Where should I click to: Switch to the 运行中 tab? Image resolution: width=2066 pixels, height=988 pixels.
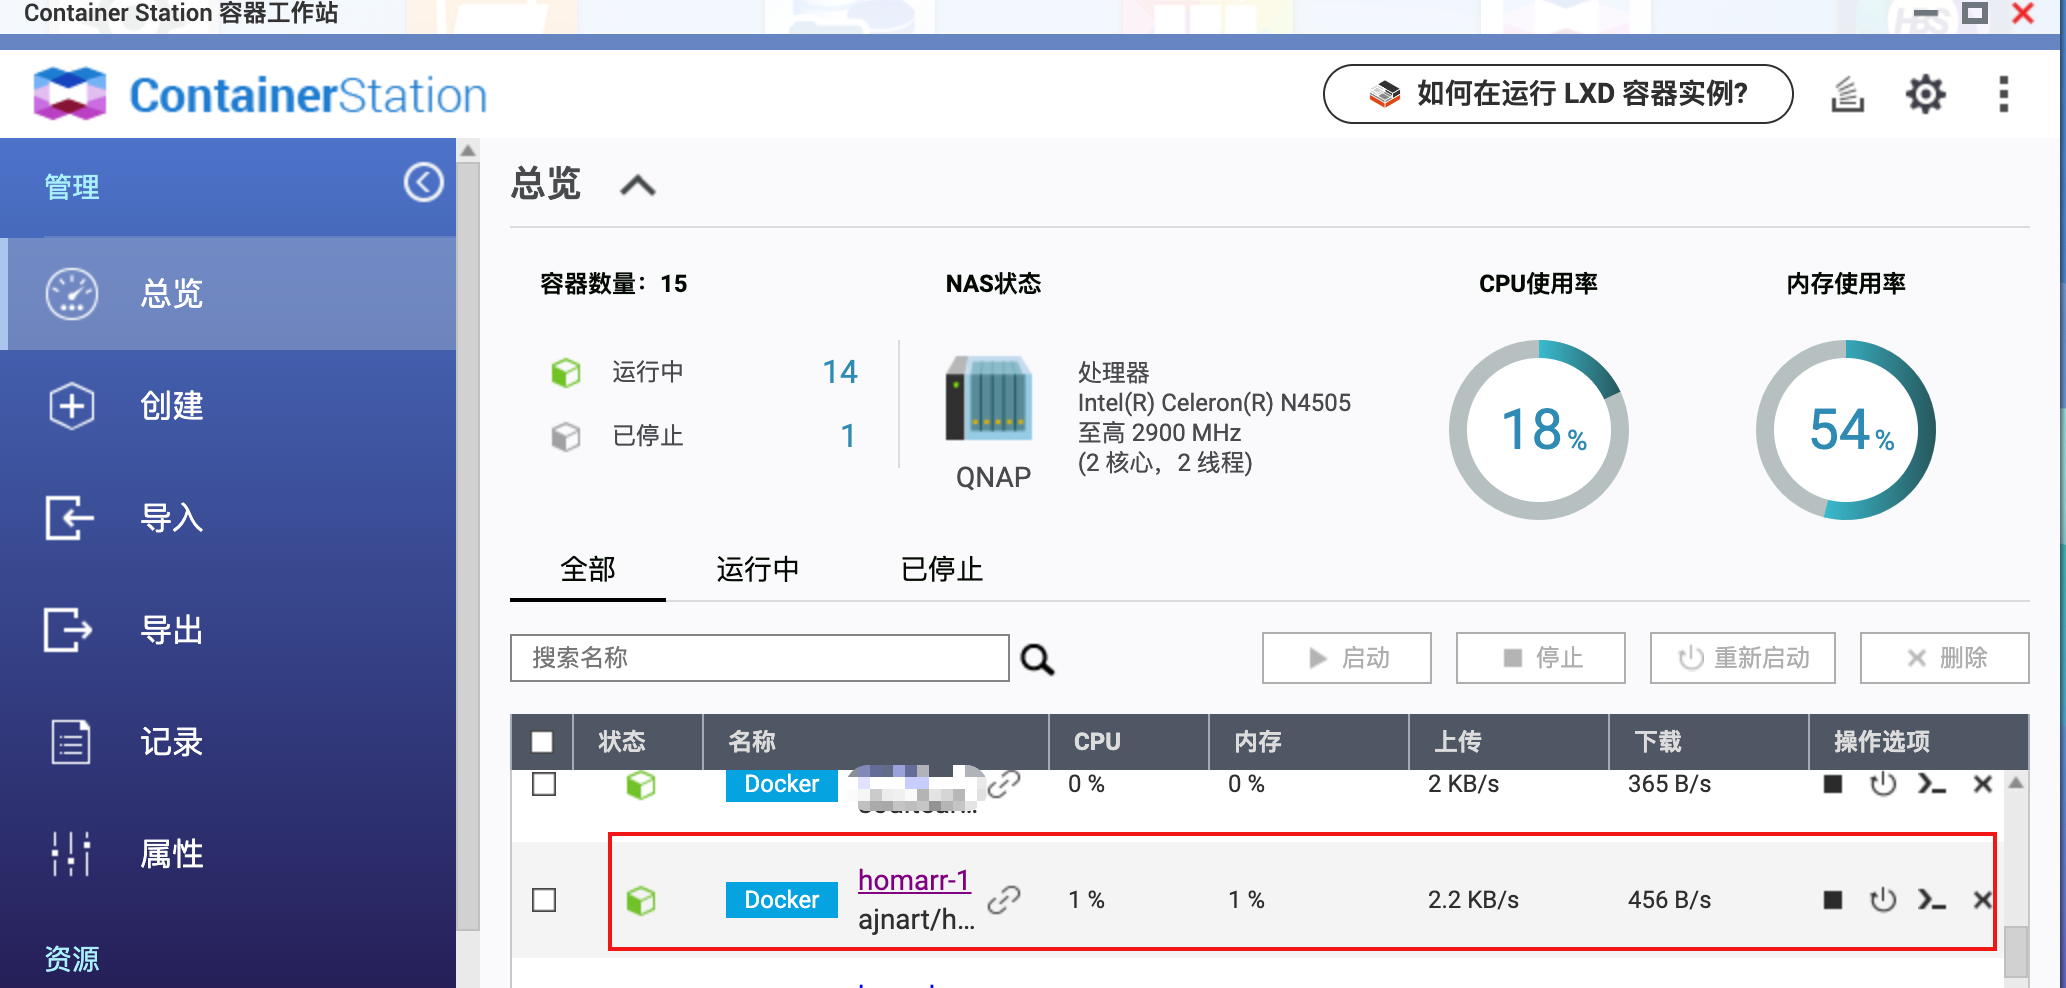[x=757, y=569]
